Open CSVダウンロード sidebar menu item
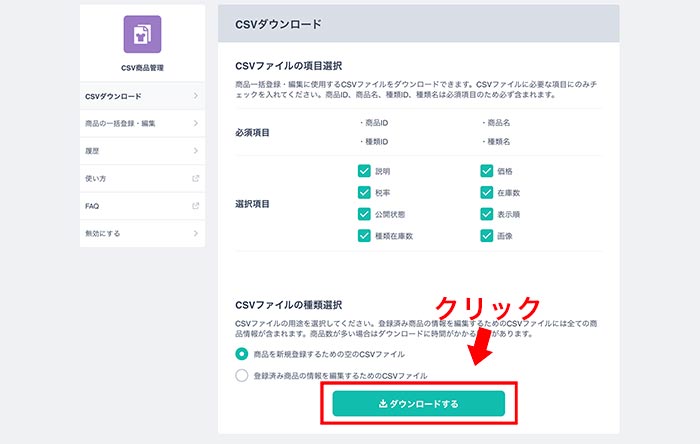 [142, 96]
